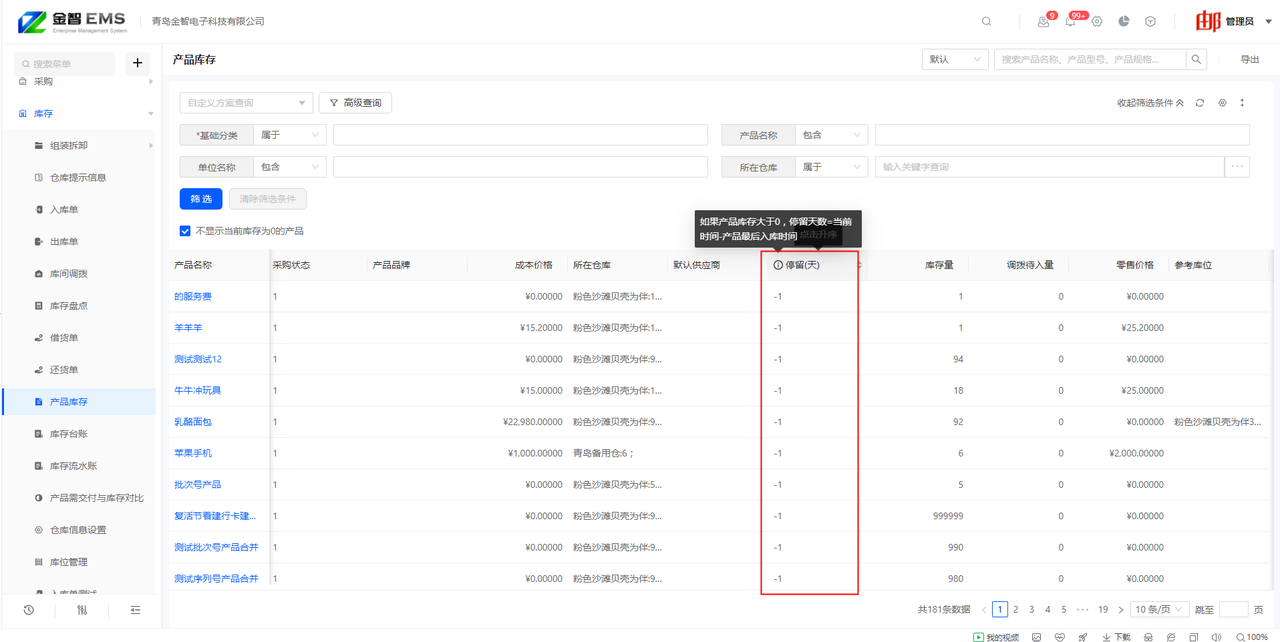1280x642 pixels.
Task: Open 出库单 in the sidebar
Action: (64, 242)
